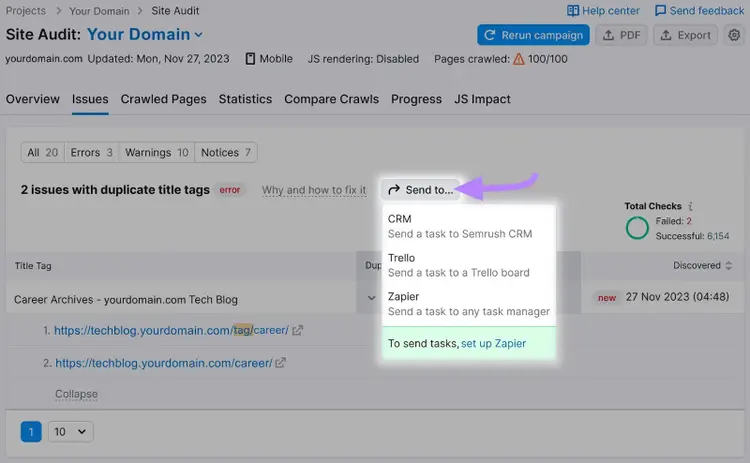This screenshot has width=750, height=463.
Task: Switch to the Overview tab
Action: tap(33, 99)
